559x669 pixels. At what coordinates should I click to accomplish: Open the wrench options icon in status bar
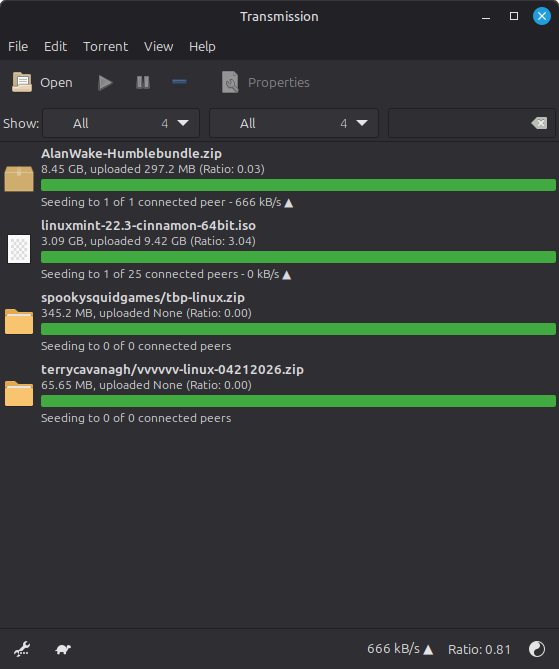[x=22, y=649]
